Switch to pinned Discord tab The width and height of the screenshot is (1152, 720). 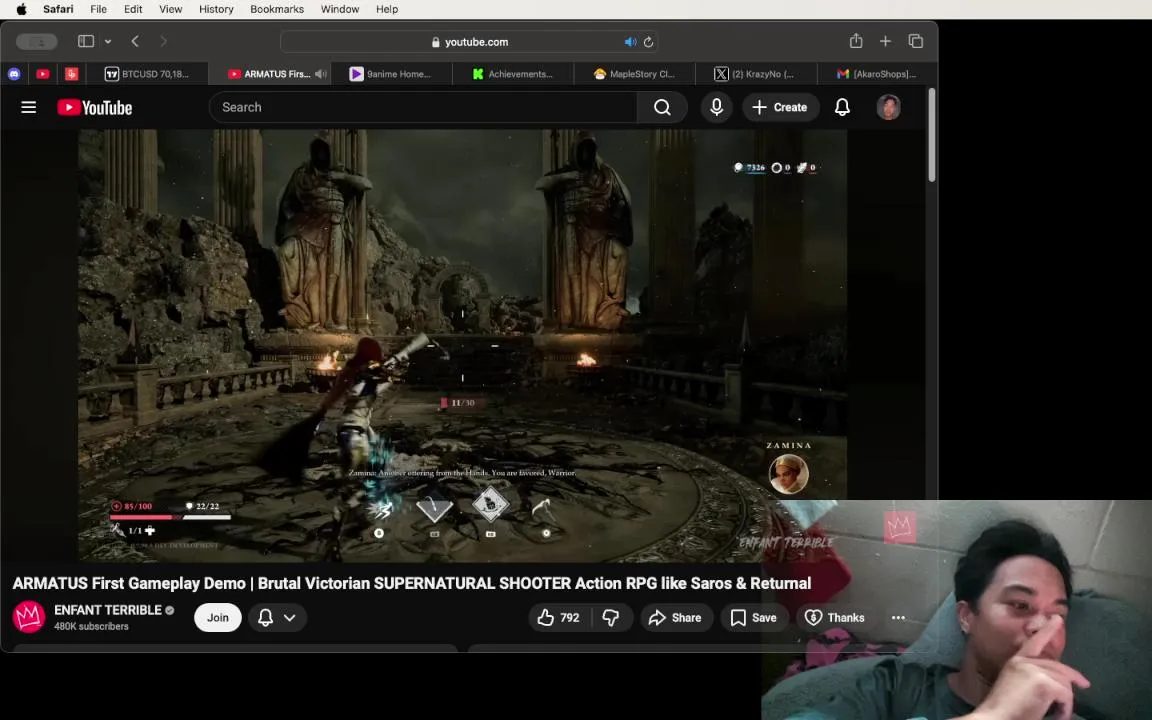pyautogui.click(x=14, y=73)
